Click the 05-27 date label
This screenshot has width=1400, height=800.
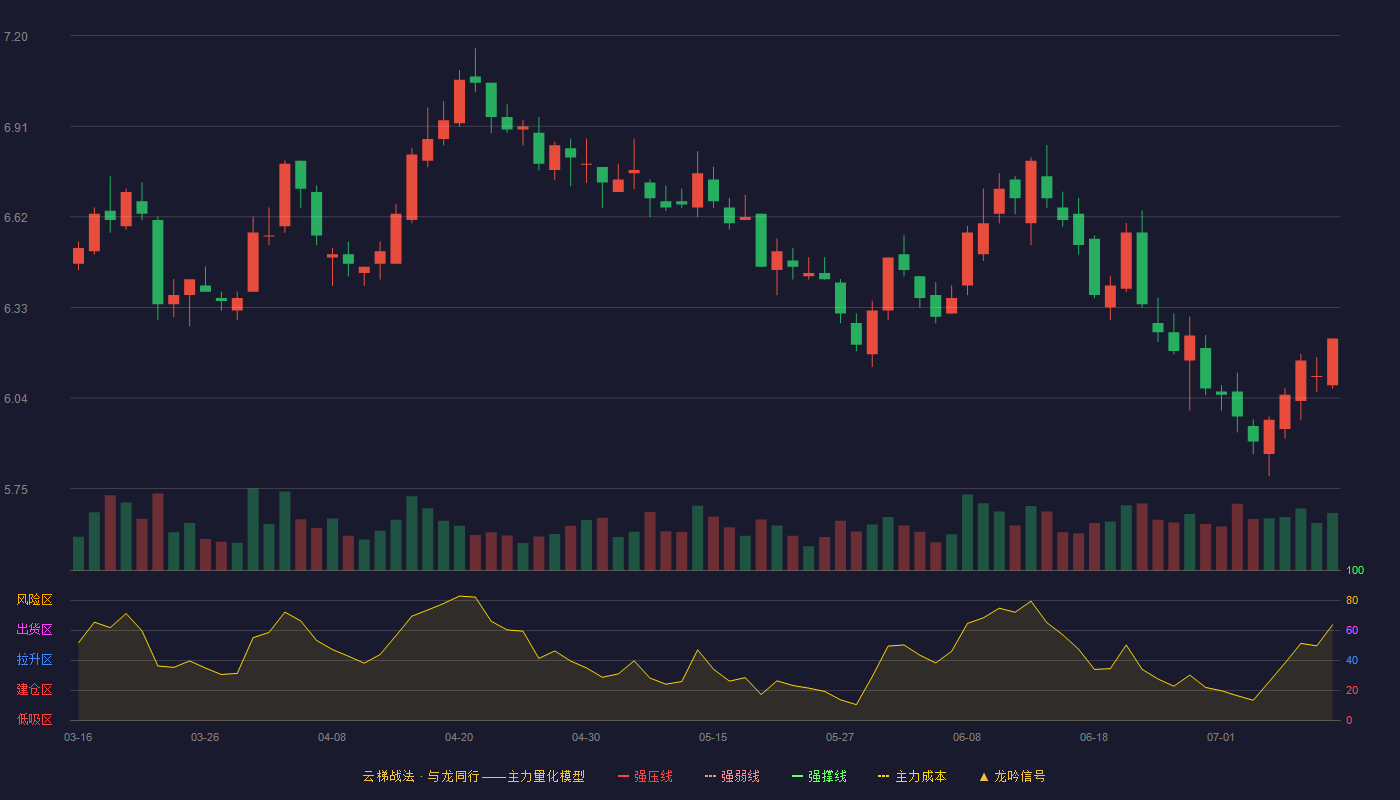[840, 737]
